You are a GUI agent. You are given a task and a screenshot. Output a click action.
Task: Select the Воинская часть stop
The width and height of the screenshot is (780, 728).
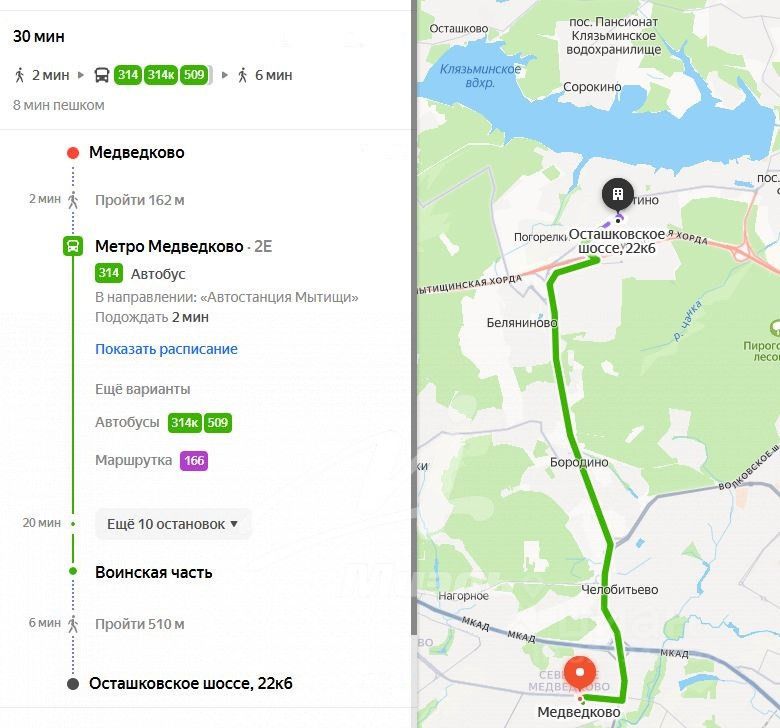pos(154,572)
